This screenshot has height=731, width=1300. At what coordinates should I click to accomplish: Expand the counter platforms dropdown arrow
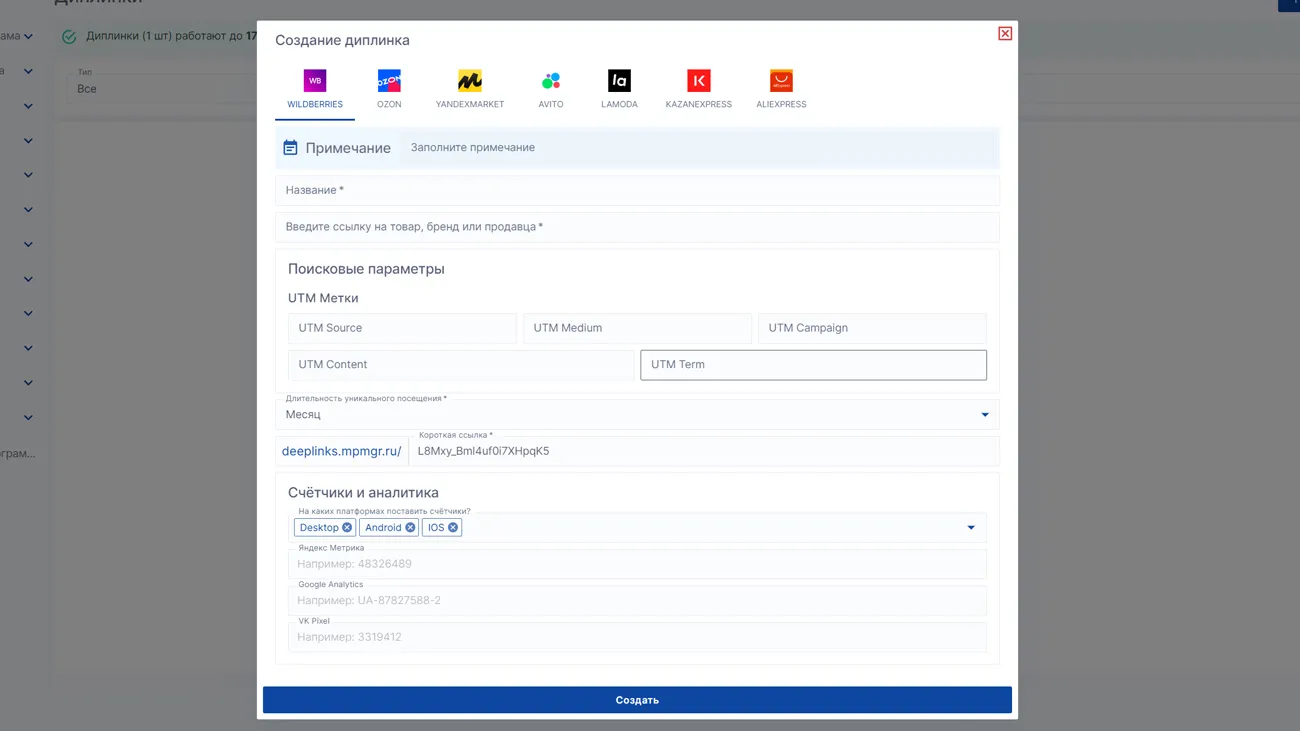click(970, 528)
